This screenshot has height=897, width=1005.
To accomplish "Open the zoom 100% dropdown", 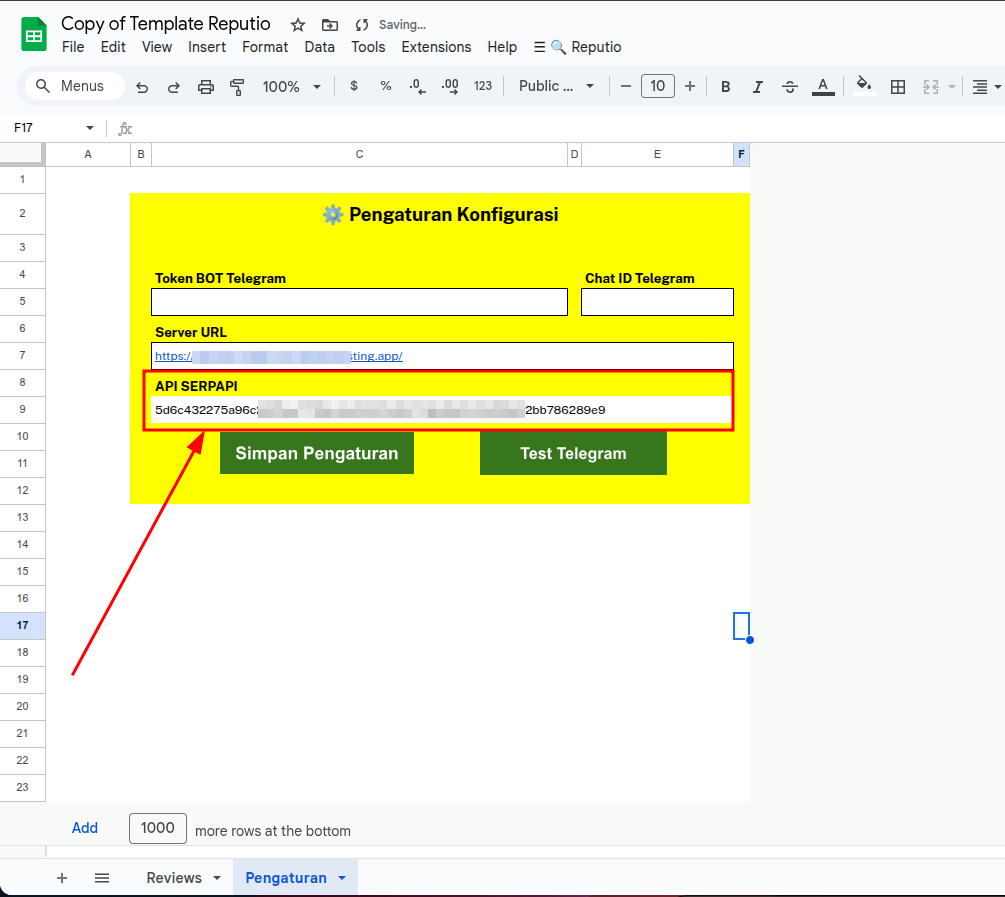I will coord(291,87).
